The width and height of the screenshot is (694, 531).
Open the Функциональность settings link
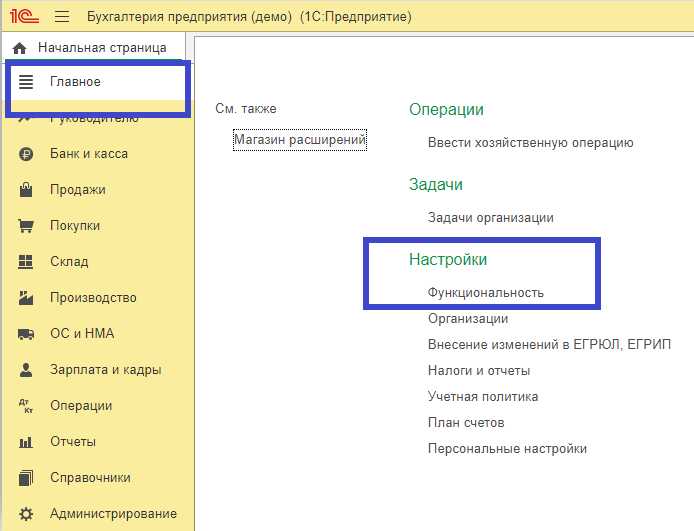point(486,293)
